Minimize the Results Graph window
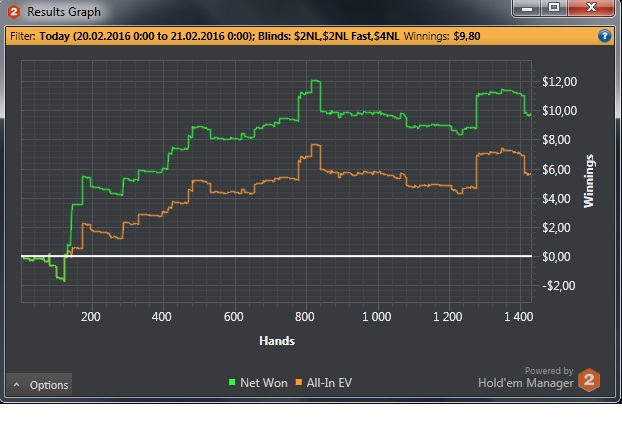This screenshot has height=434, width=622. (x=527, y=8)
